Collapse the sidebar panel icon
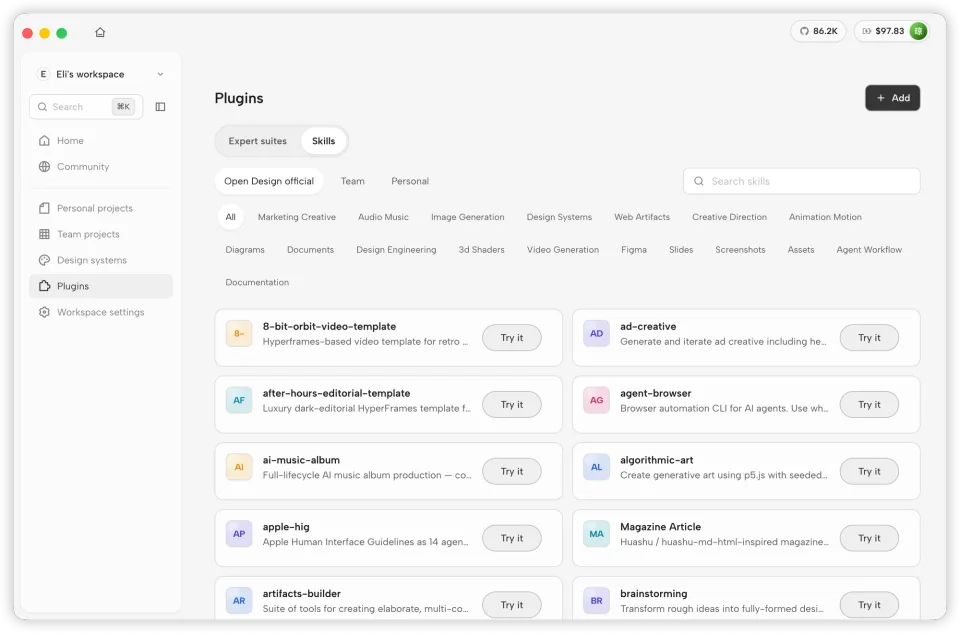Image resolution: width=960 pixels, height=633 pixels. click(160, 107)
